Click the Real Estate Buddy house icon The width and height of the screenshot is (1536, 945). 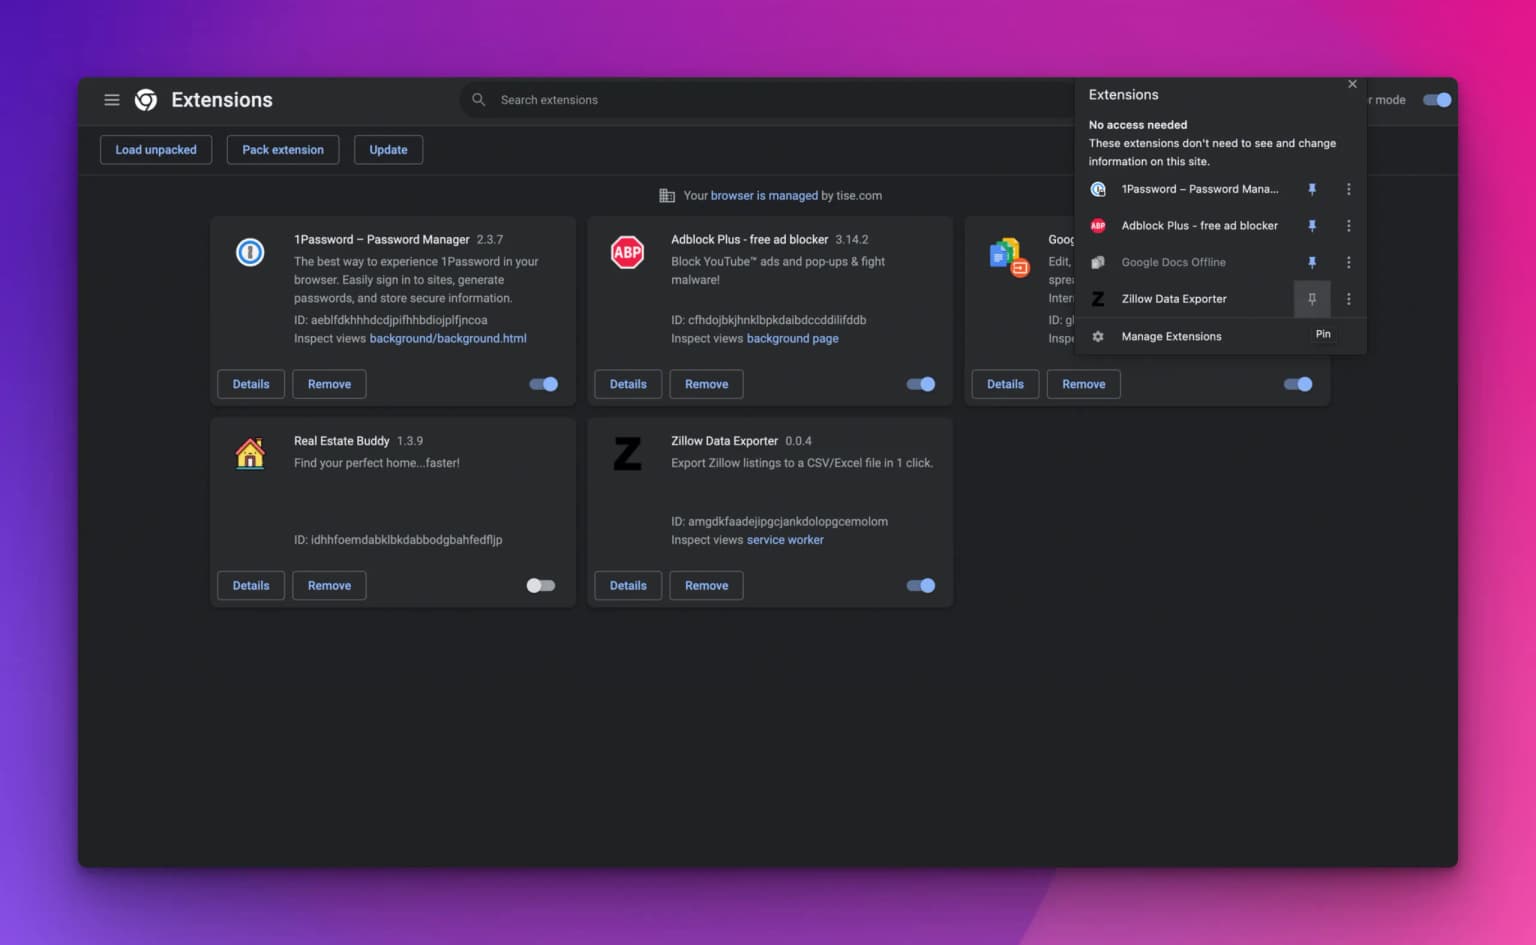tap(250, 453)
